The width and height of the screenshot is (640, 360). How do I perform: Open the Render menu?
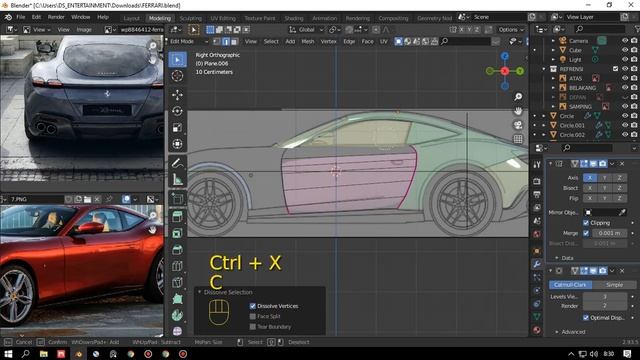pyautogui.click(x=56, y=17)
